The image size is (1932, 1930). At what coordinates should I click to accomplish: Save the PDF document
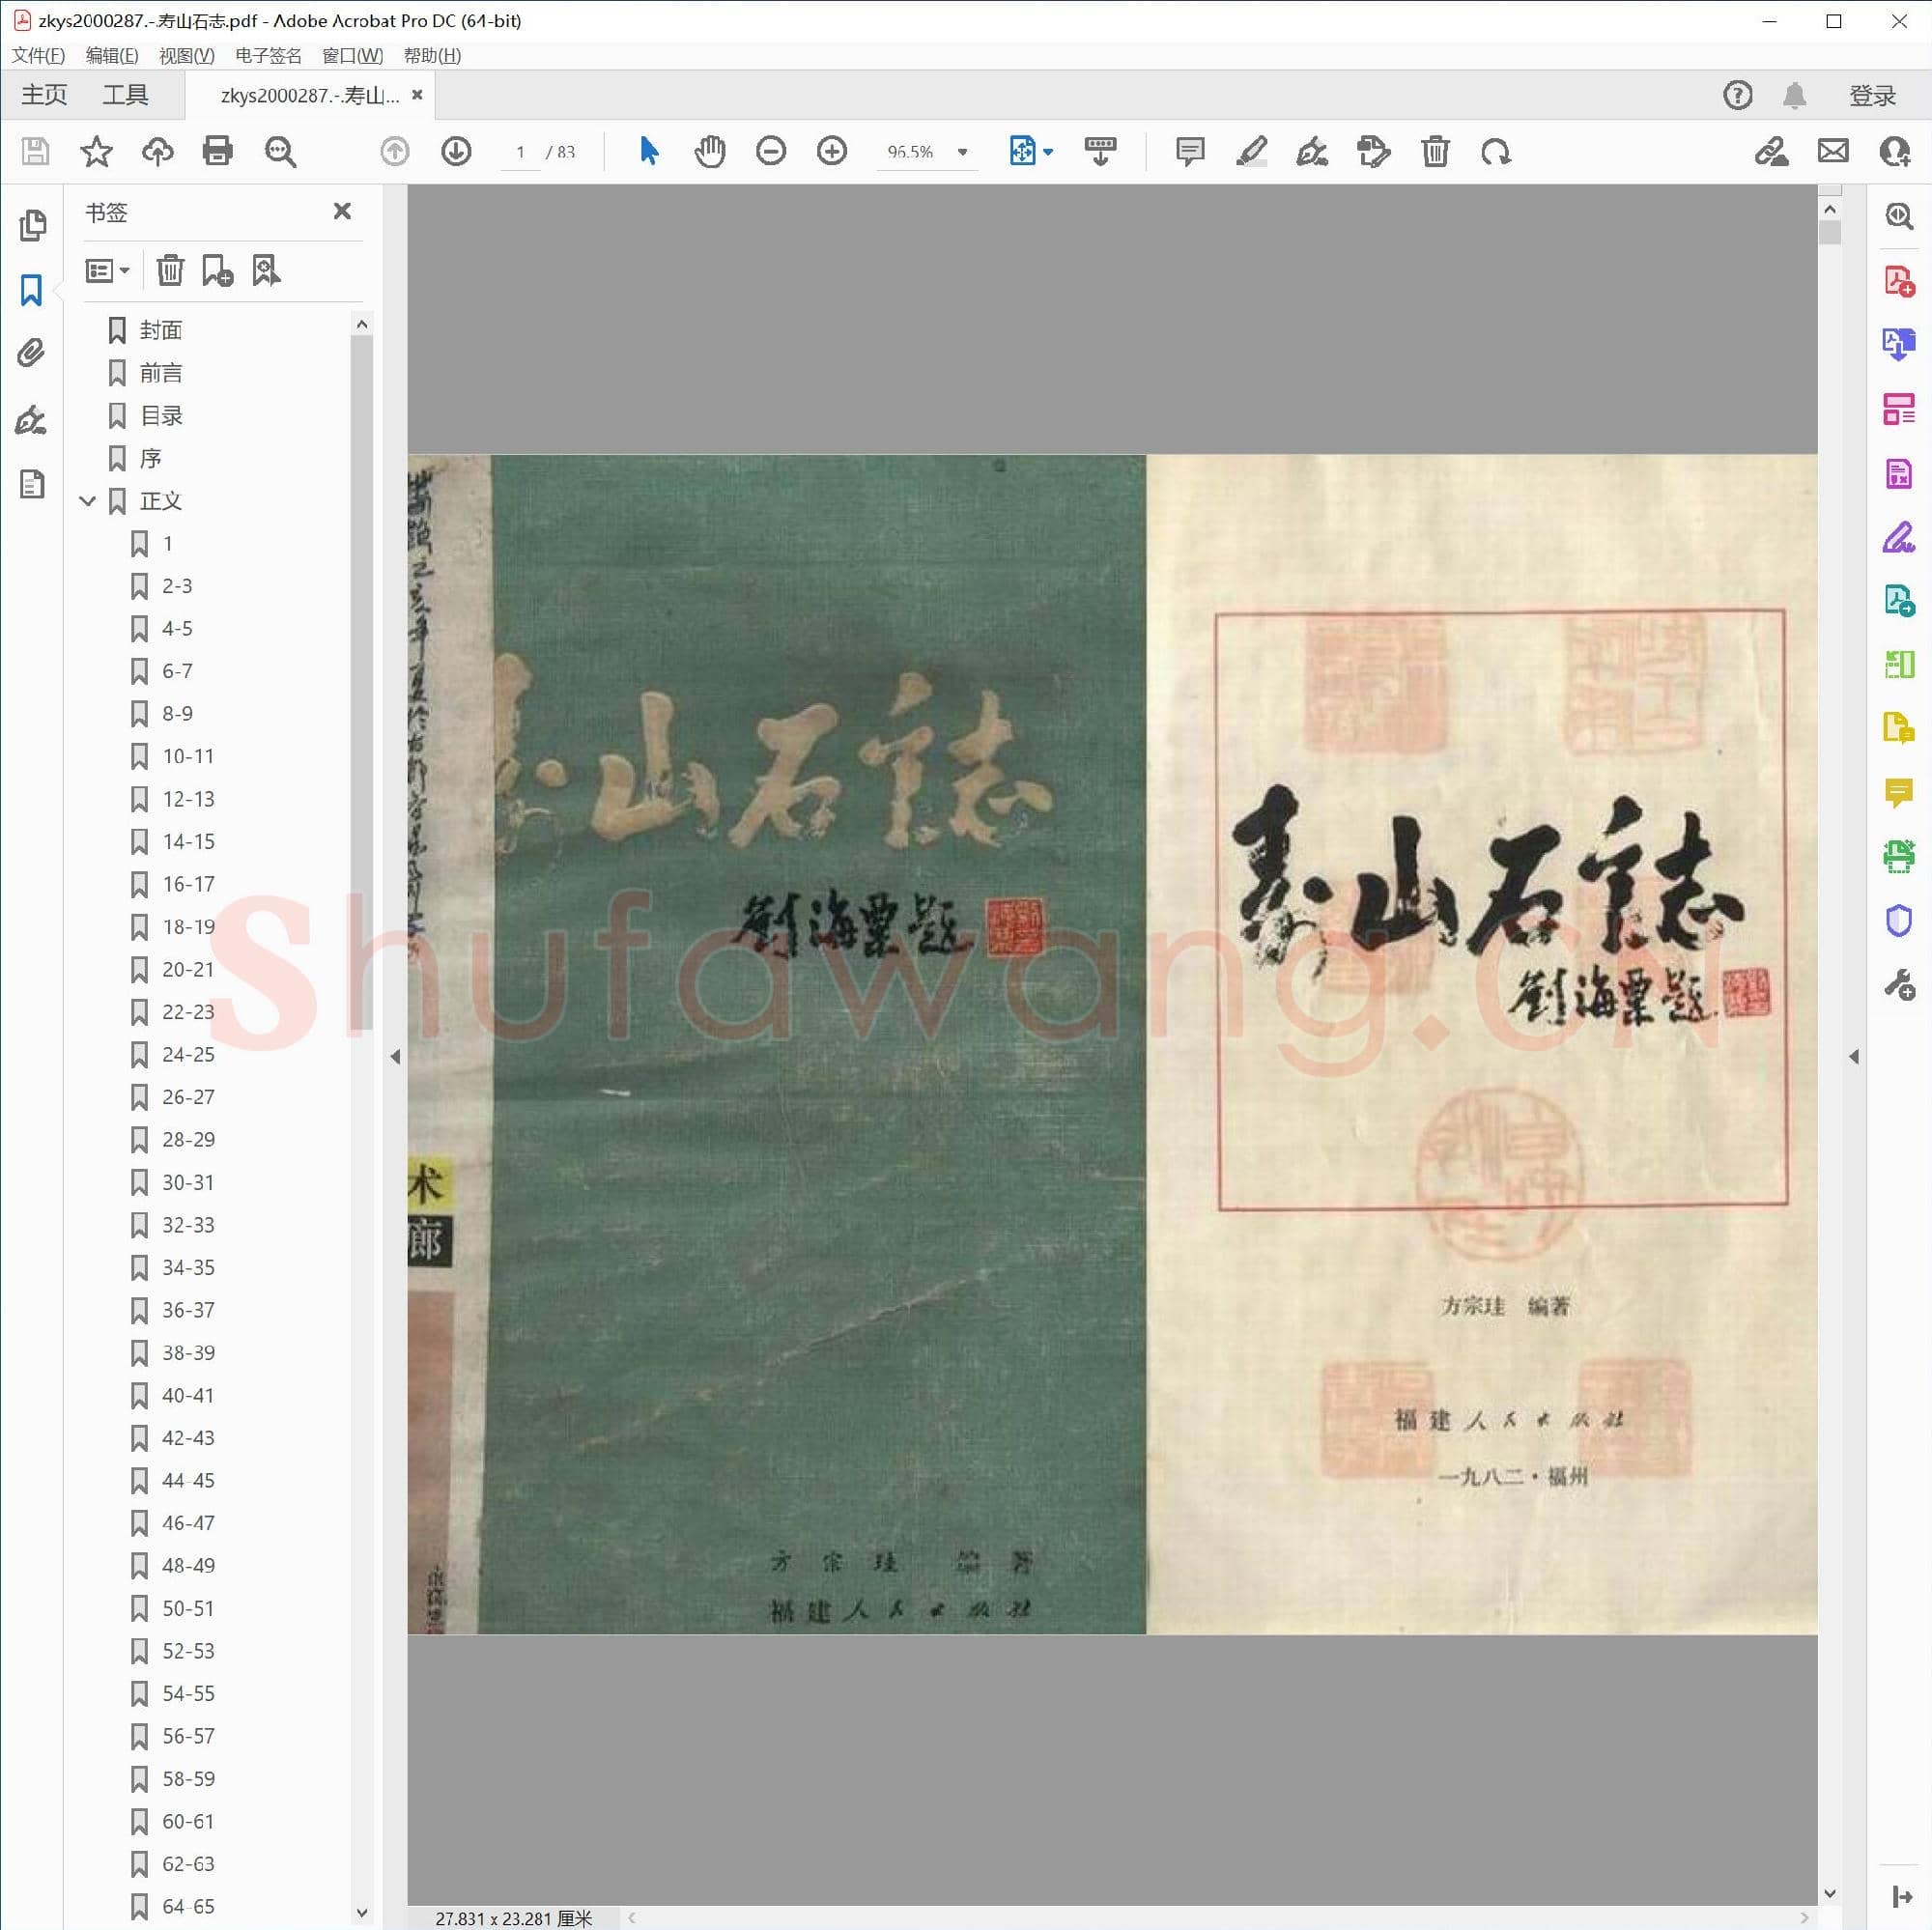coord(36,151)
